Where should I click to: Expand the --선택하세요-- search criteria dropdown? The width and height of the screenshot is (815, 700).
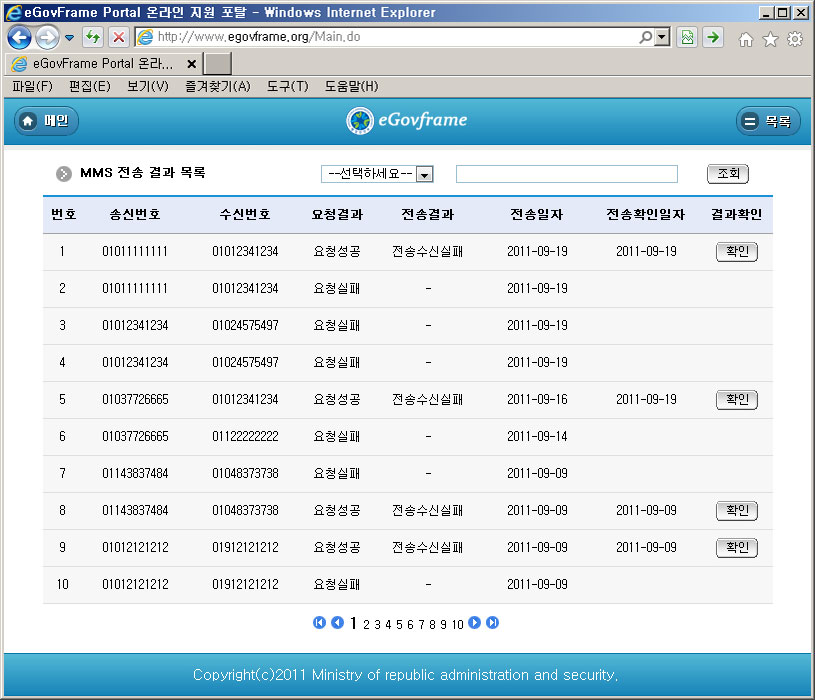click(x=424, y=174)
